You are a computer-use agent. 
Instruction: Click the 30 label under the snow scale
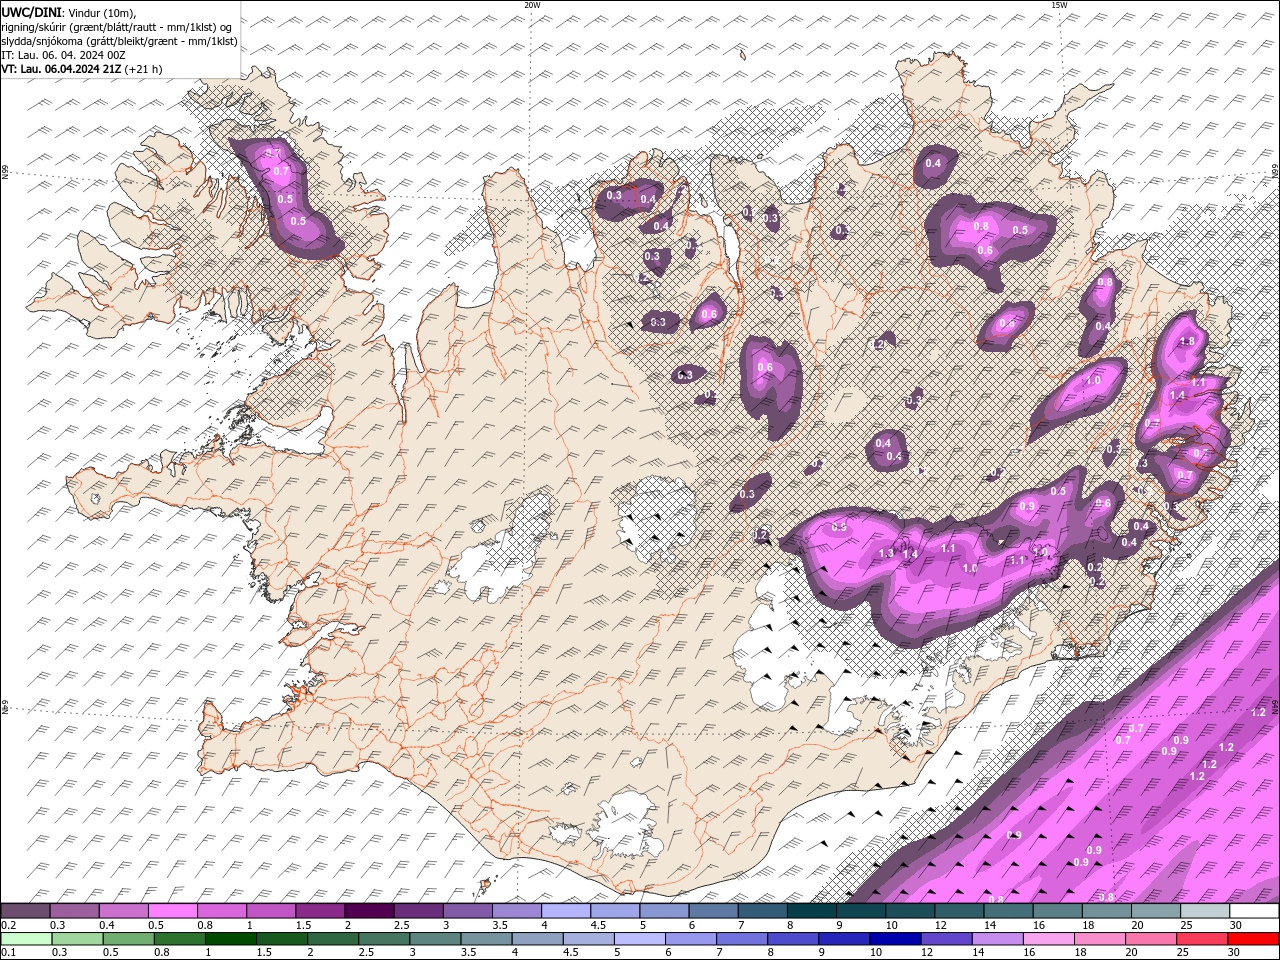click(x=1236, y=925)
